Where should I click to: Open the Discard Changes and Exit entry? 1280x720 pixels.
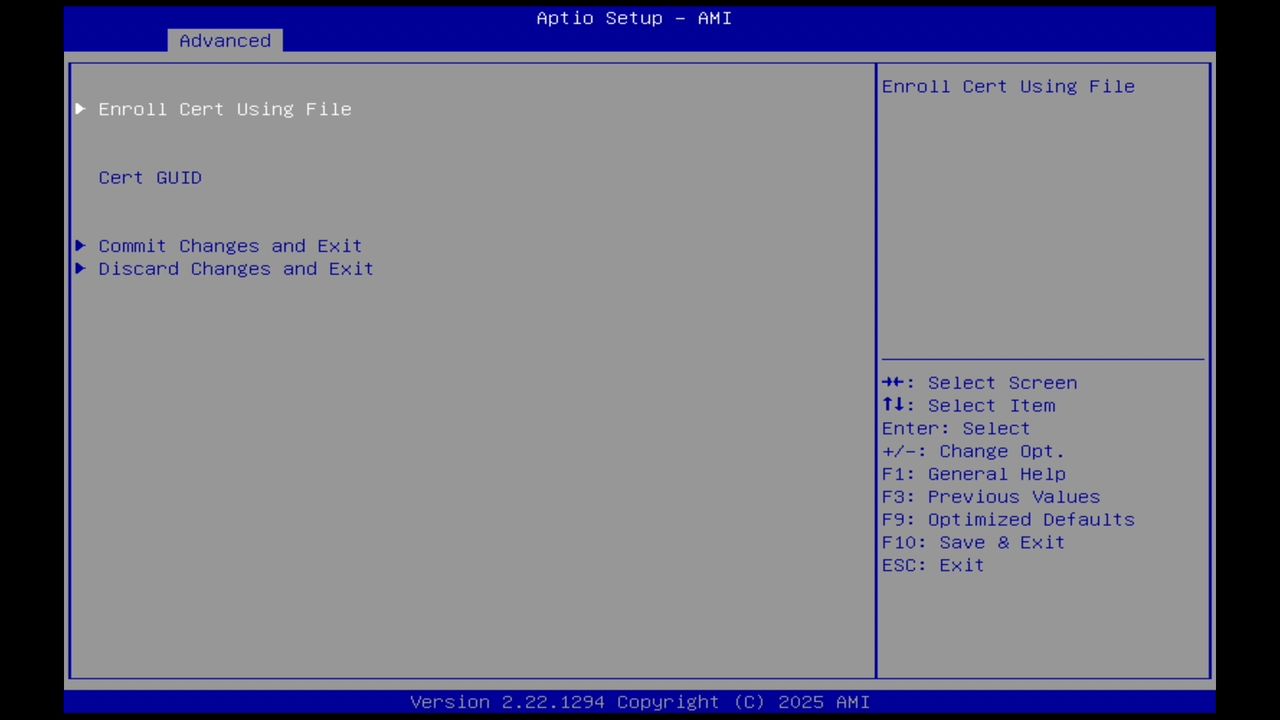236,269
